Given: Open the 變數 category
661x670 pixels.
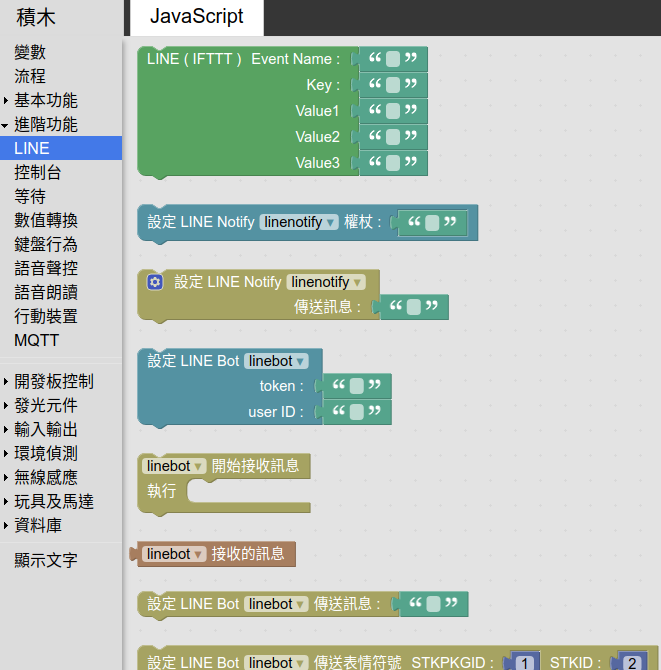Looking at the screenshot, I should (30, 52).
